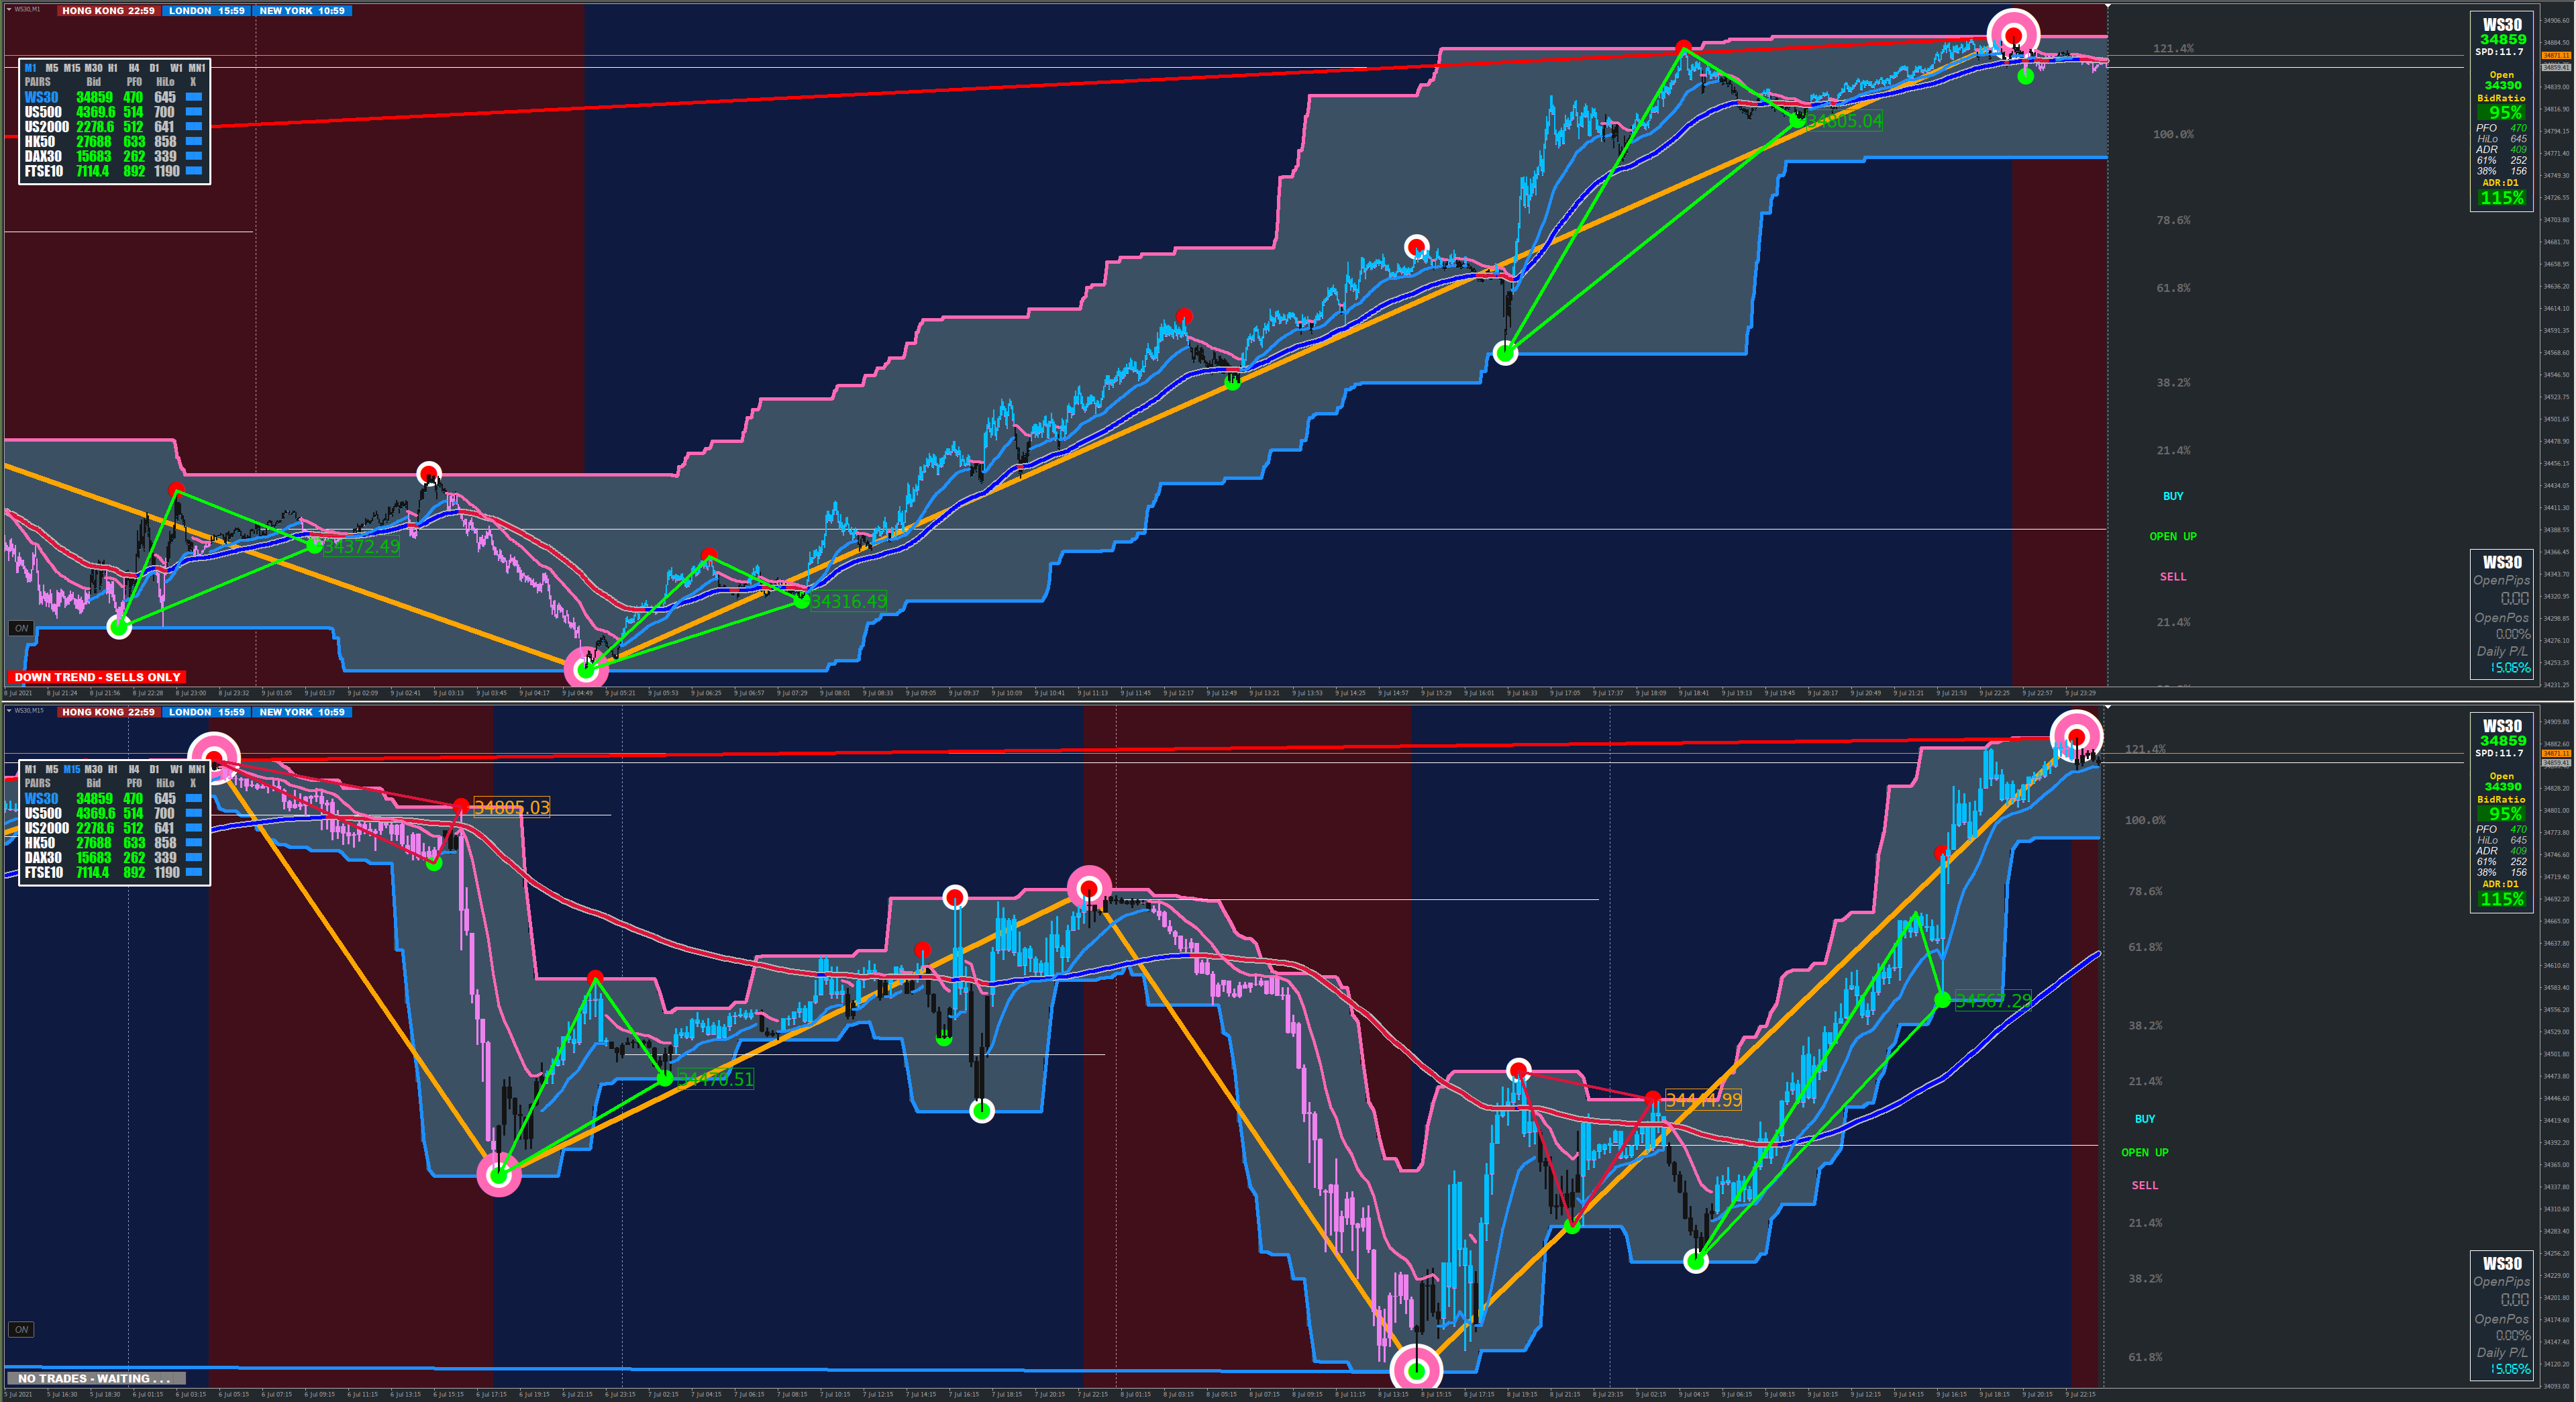Click the green 34567.29 swing-low marker
The height and width of the screenshot is (1402, 2576).
click(x=1942, y=1000)
